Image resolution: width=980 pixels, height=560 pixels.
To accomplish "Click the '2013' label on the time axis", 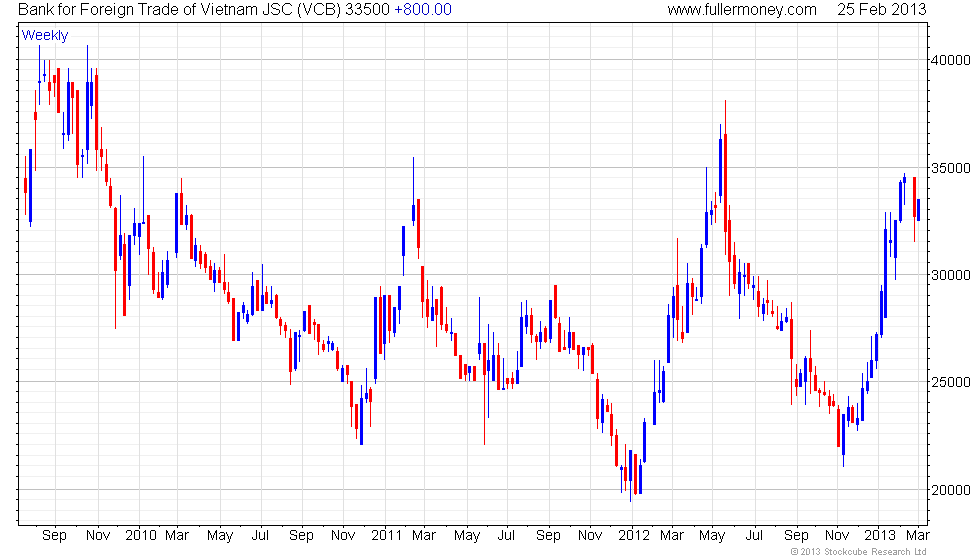I will click(880, 536).
